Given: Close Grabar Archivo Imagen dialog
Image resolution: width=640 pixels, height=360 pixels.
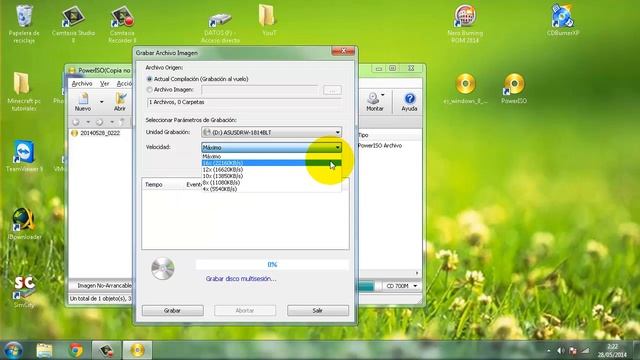Looking at the screenshot, I should click(343, 51).
